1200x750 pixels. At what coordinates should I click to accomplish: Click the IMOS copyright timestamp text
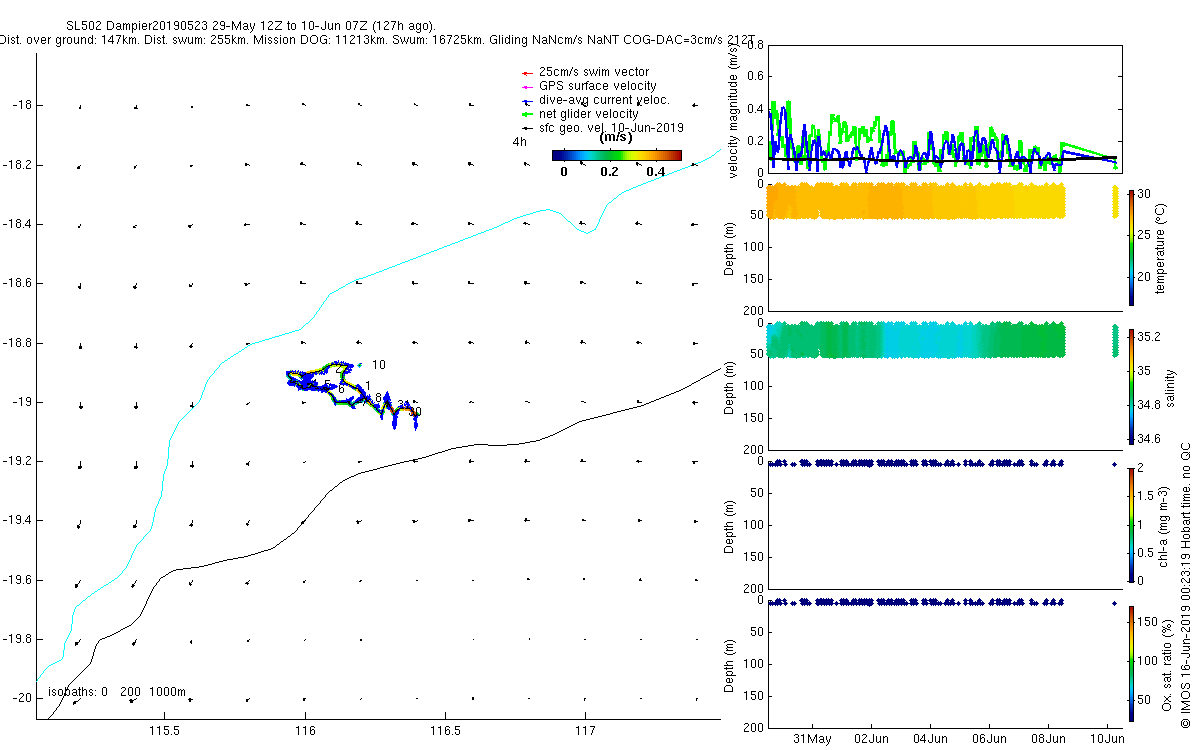(x=1186, y=585)
